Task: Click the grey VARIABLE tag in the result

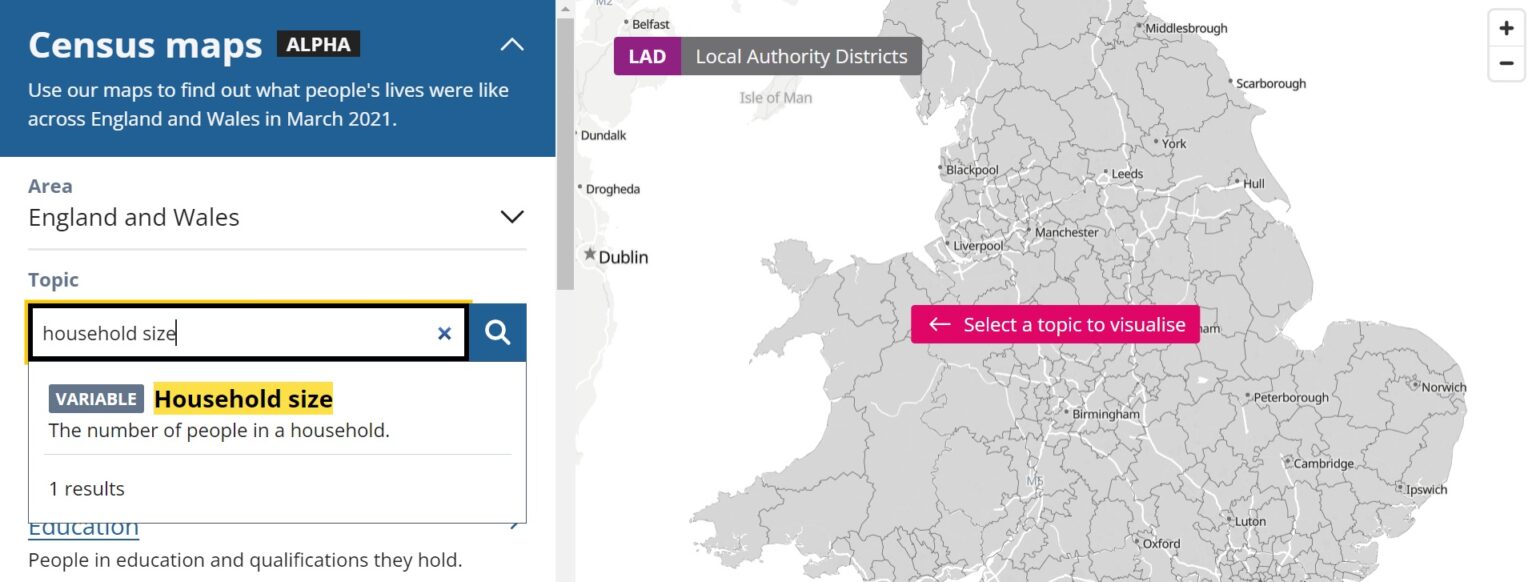Action: 95,398
